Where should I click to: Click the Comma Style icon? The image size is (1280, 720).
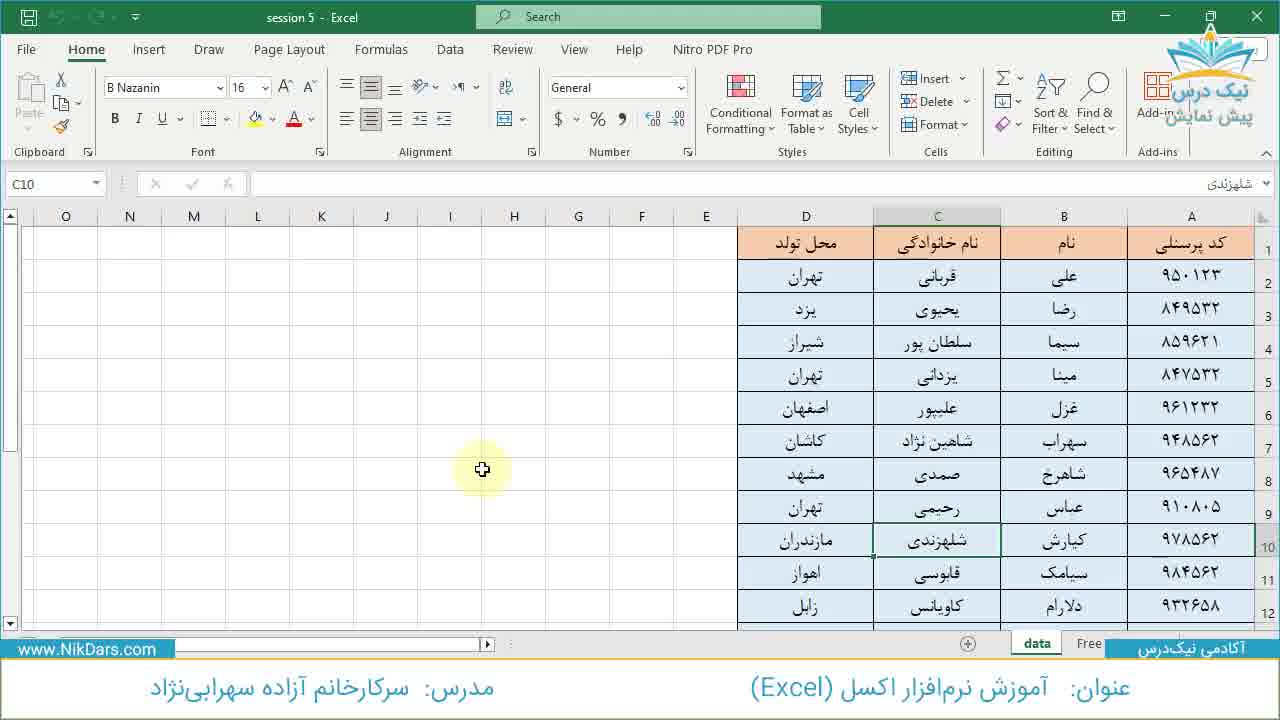pyautogui.click(x=621, y=118)
